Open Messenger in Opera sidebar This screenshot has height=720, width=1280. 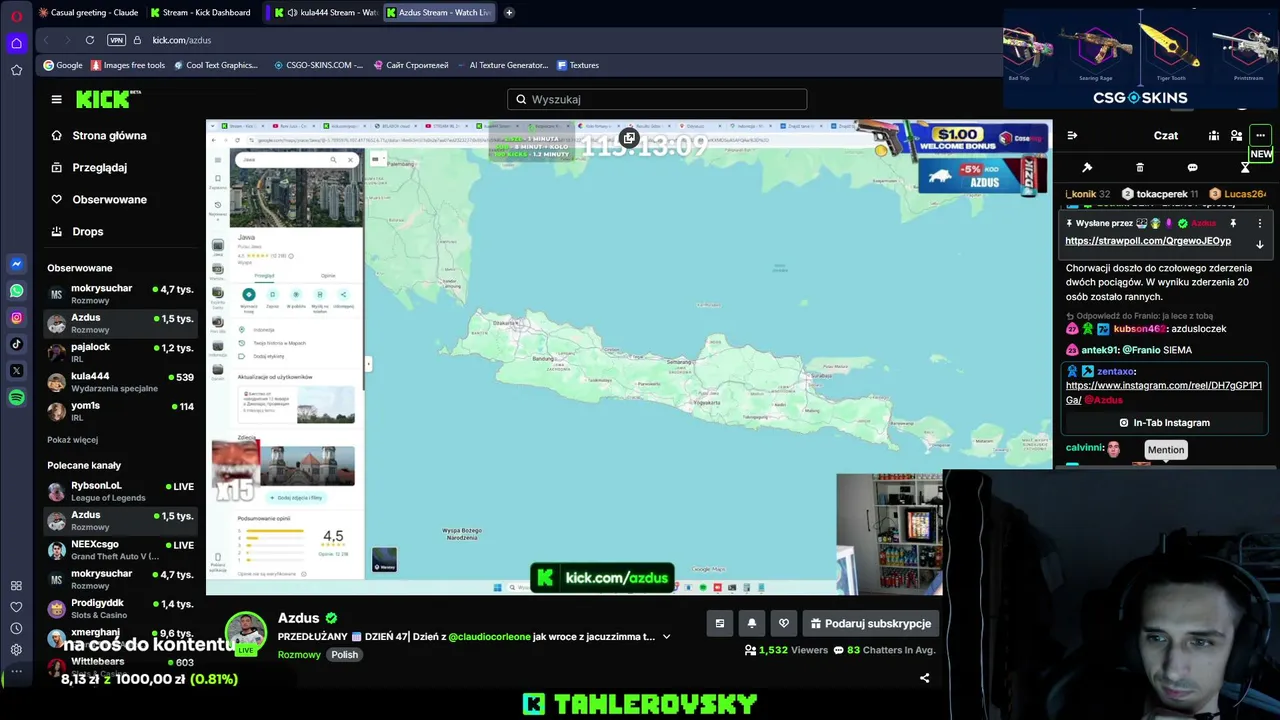16,264
